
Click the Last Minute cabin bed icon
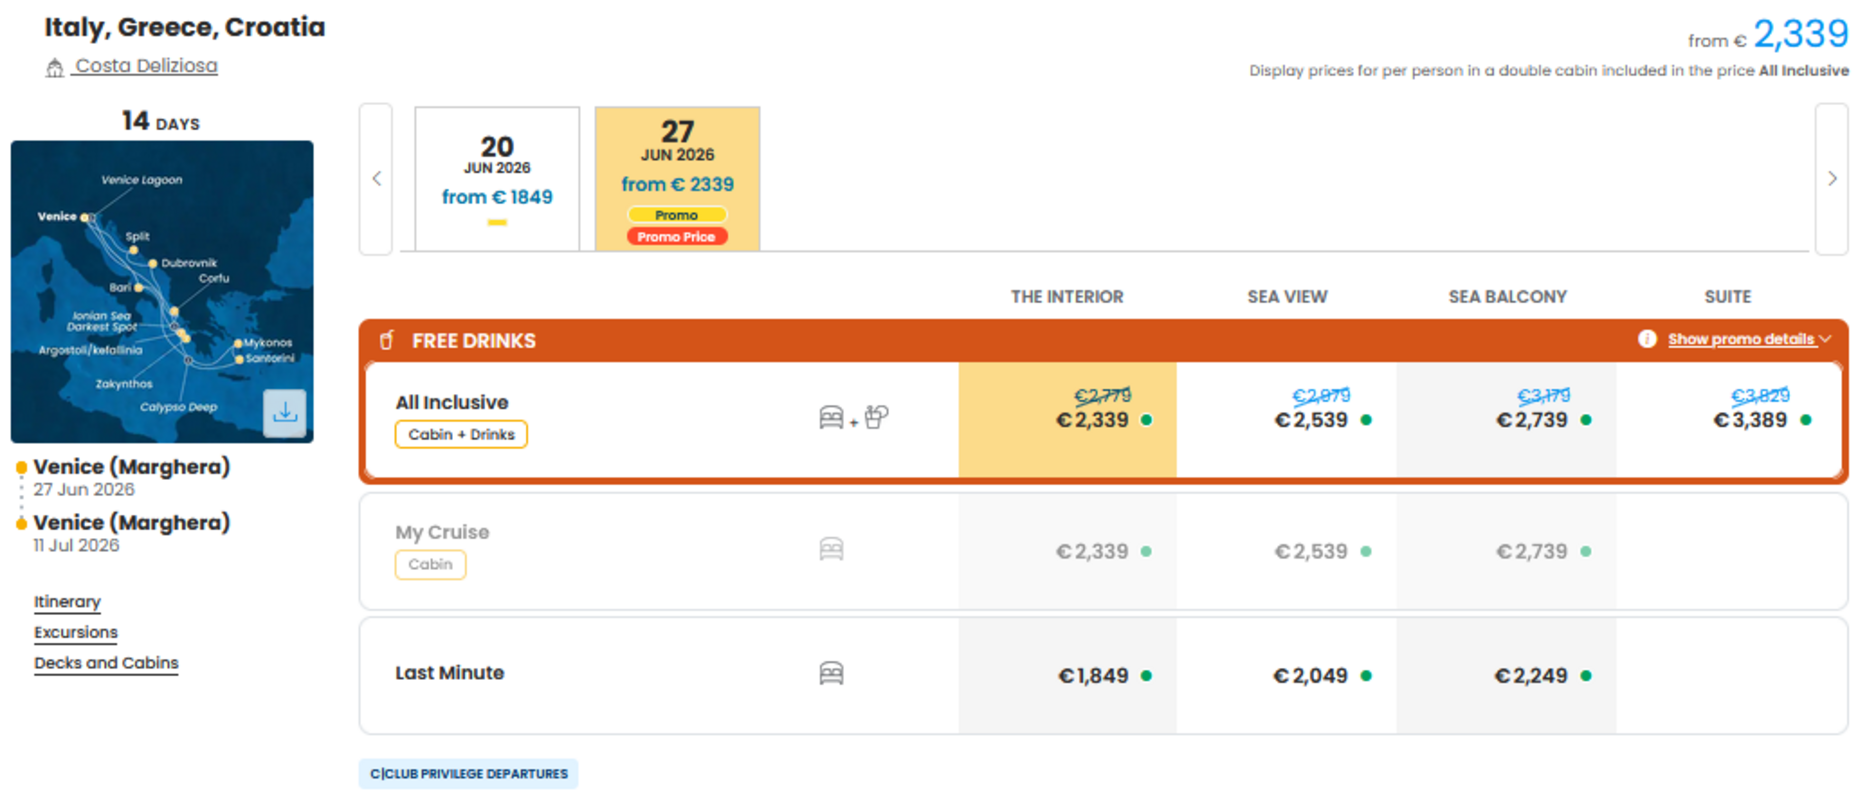click(831, 673)
